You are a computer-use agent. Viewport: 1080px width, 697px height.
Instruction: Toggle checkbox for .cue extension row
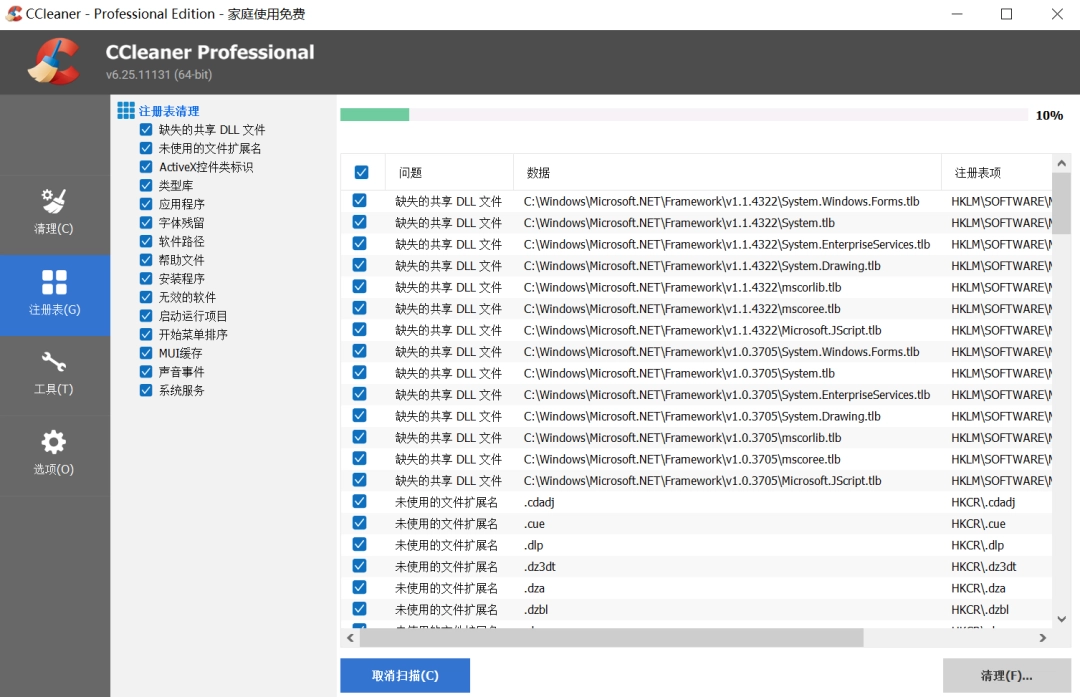coord(359,523)
